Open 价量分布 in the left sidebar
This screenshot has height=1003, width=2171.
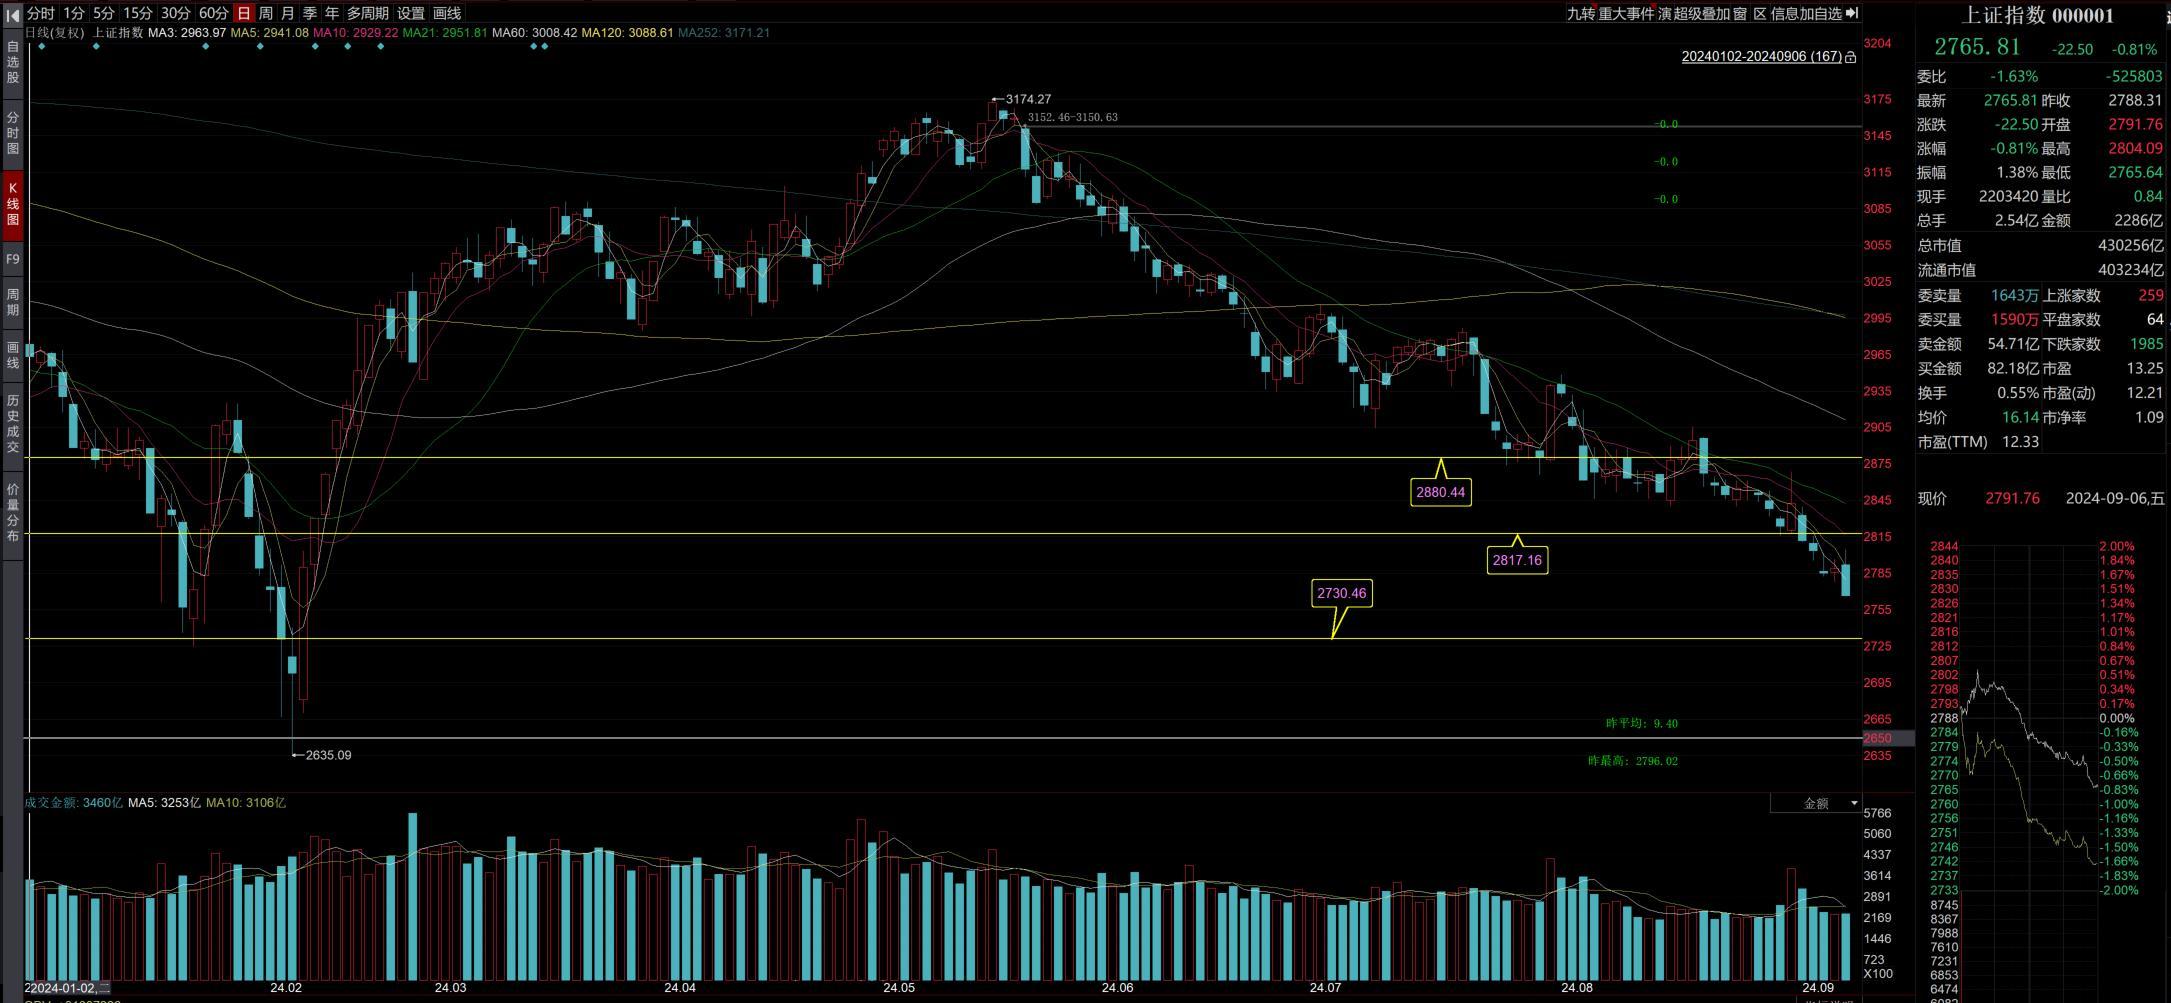[x=13, y=512]
